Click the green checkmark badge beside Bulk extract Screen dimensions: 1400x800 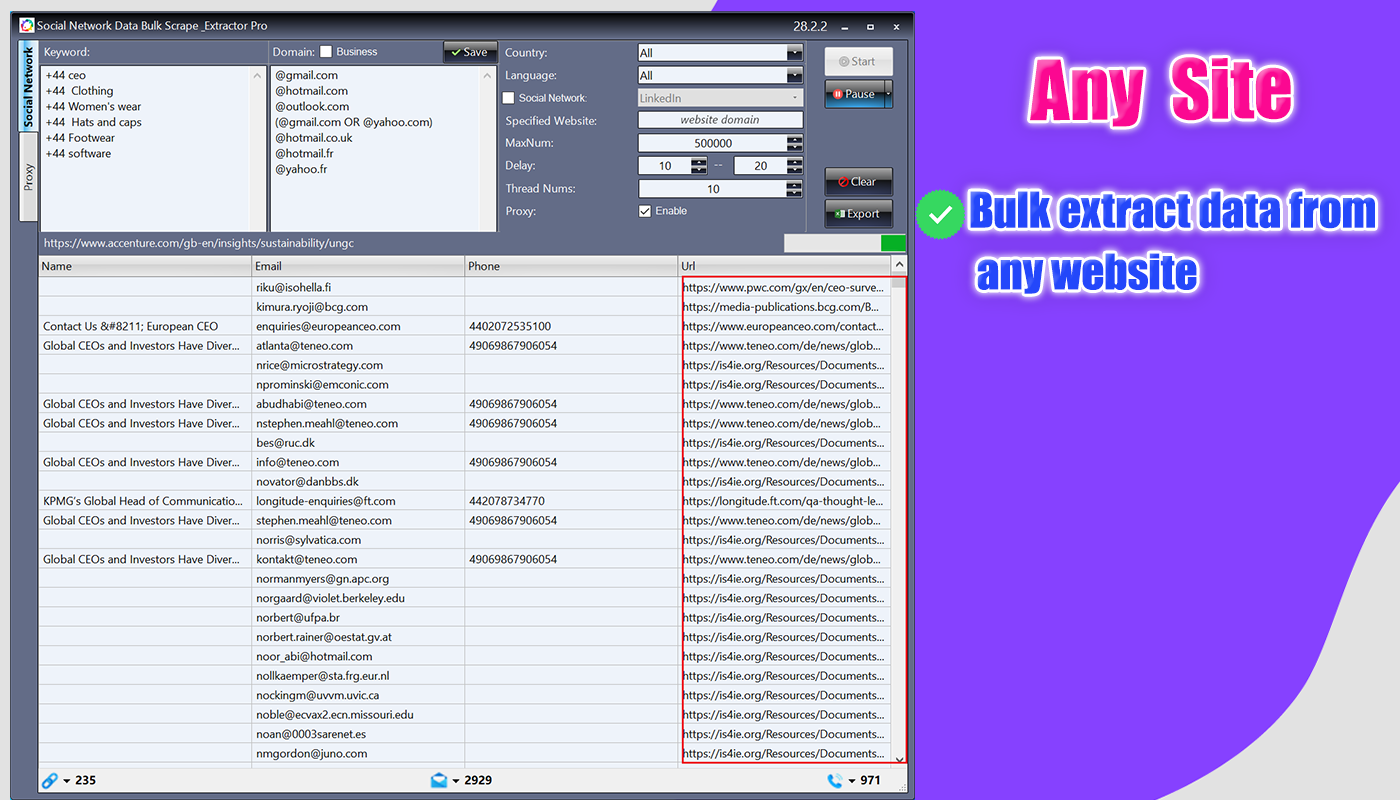940,214
